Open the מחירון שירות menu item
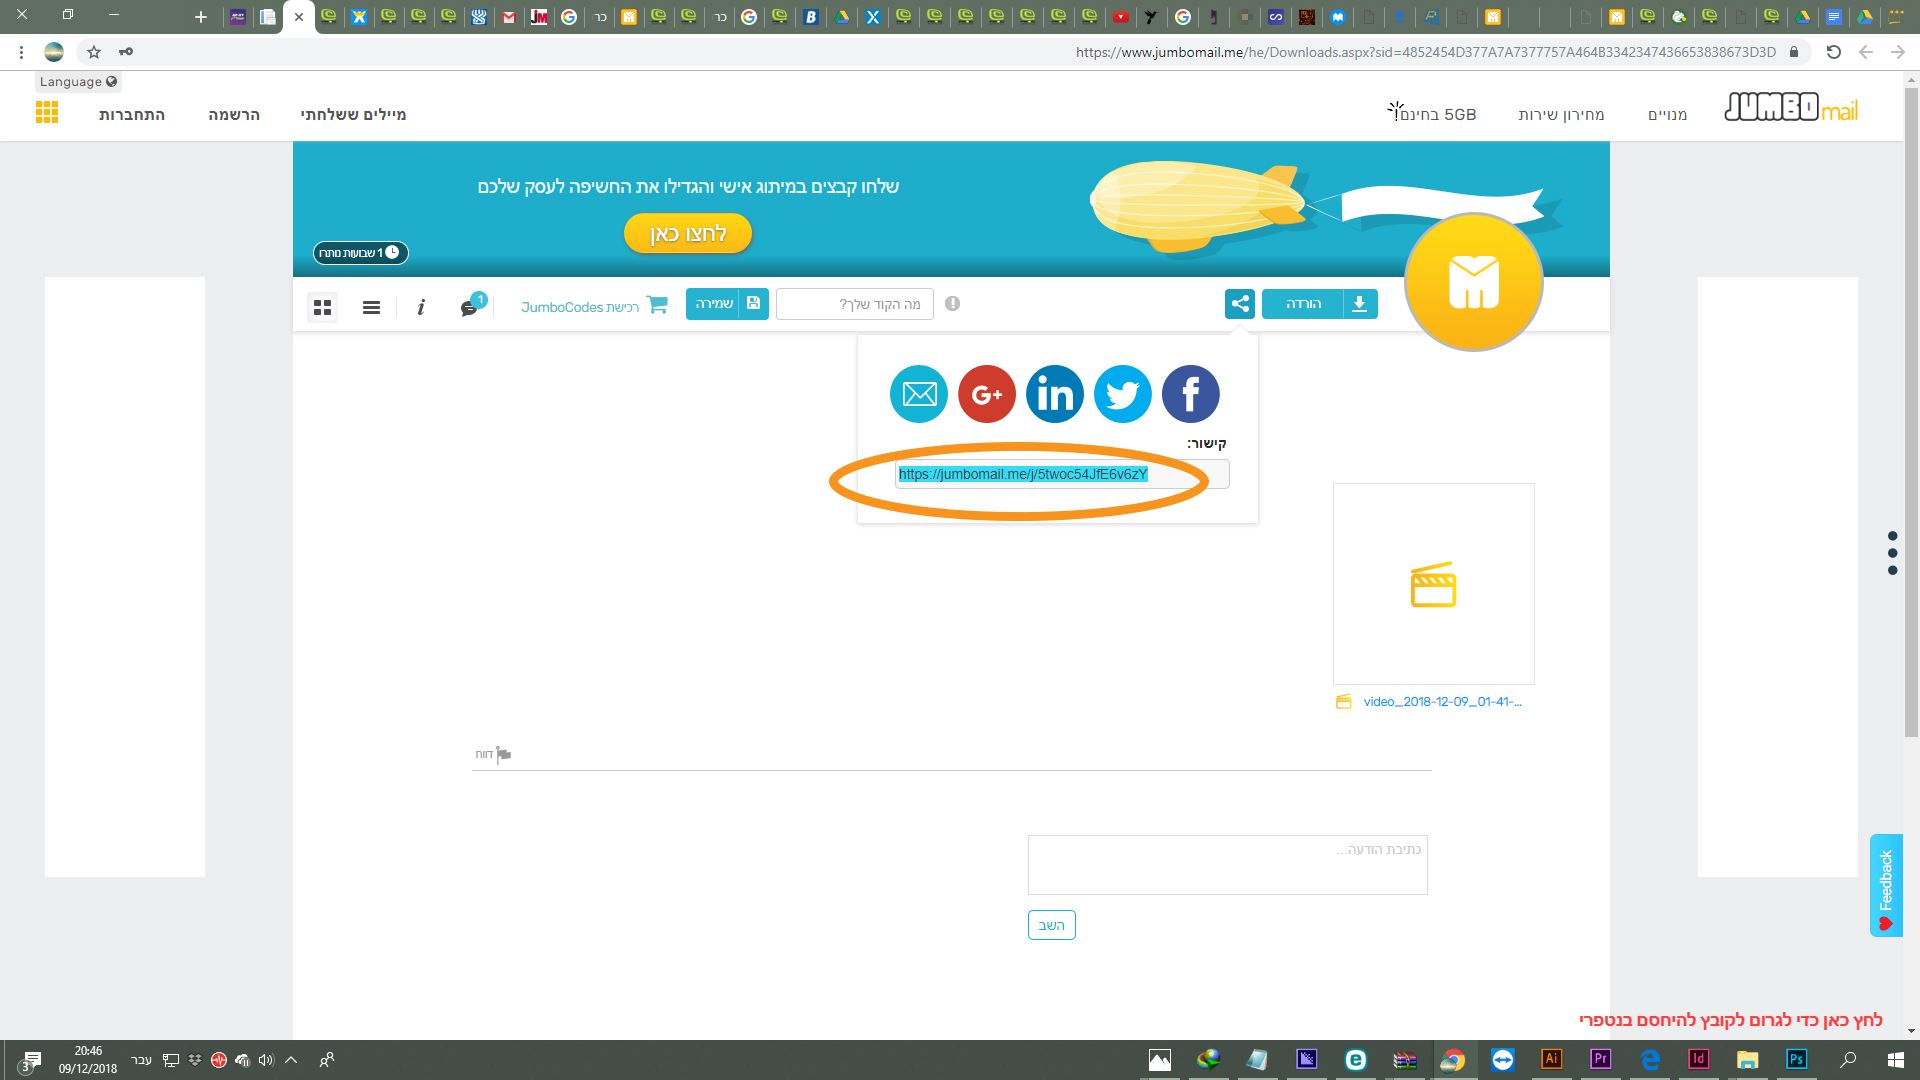The height and width of the screenshot is (1080, 1920). 1560,115
